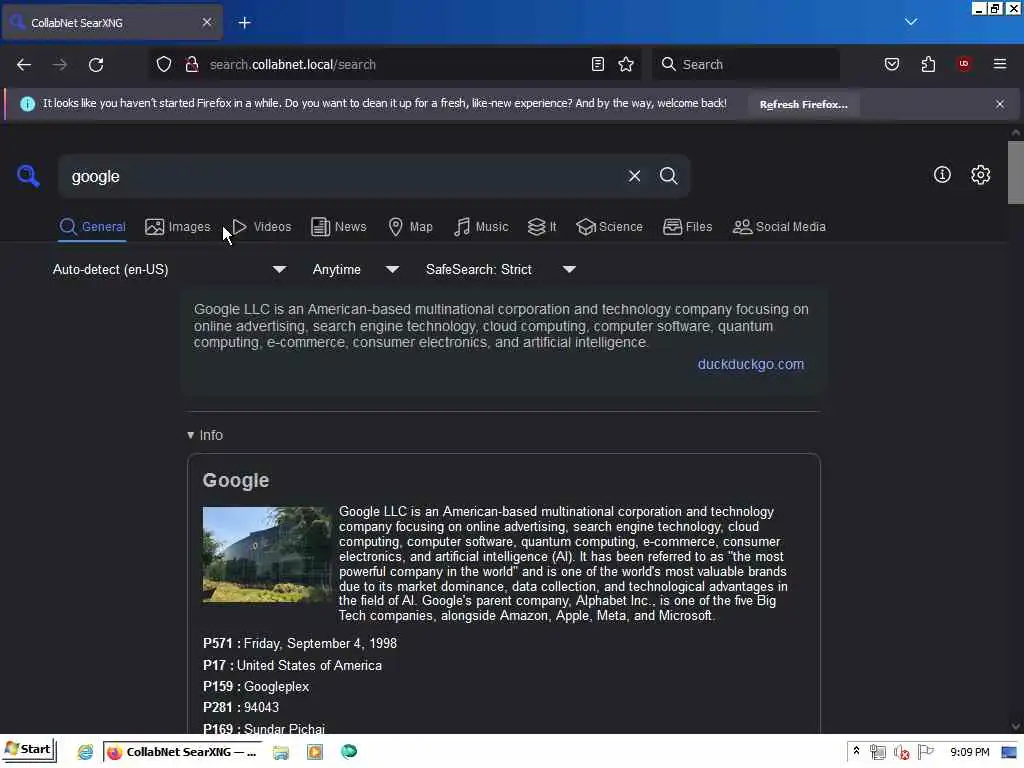Screen dimensions: 1024x768
Task: Open the Action Center flag icon
Action: pos(925,752)
